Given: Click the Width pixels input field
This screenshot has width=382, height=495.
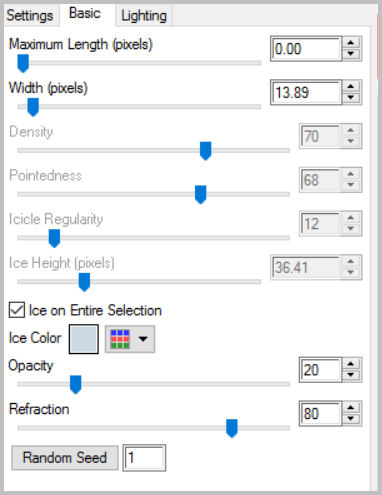Looking at the screenshot, I should 306,92.
